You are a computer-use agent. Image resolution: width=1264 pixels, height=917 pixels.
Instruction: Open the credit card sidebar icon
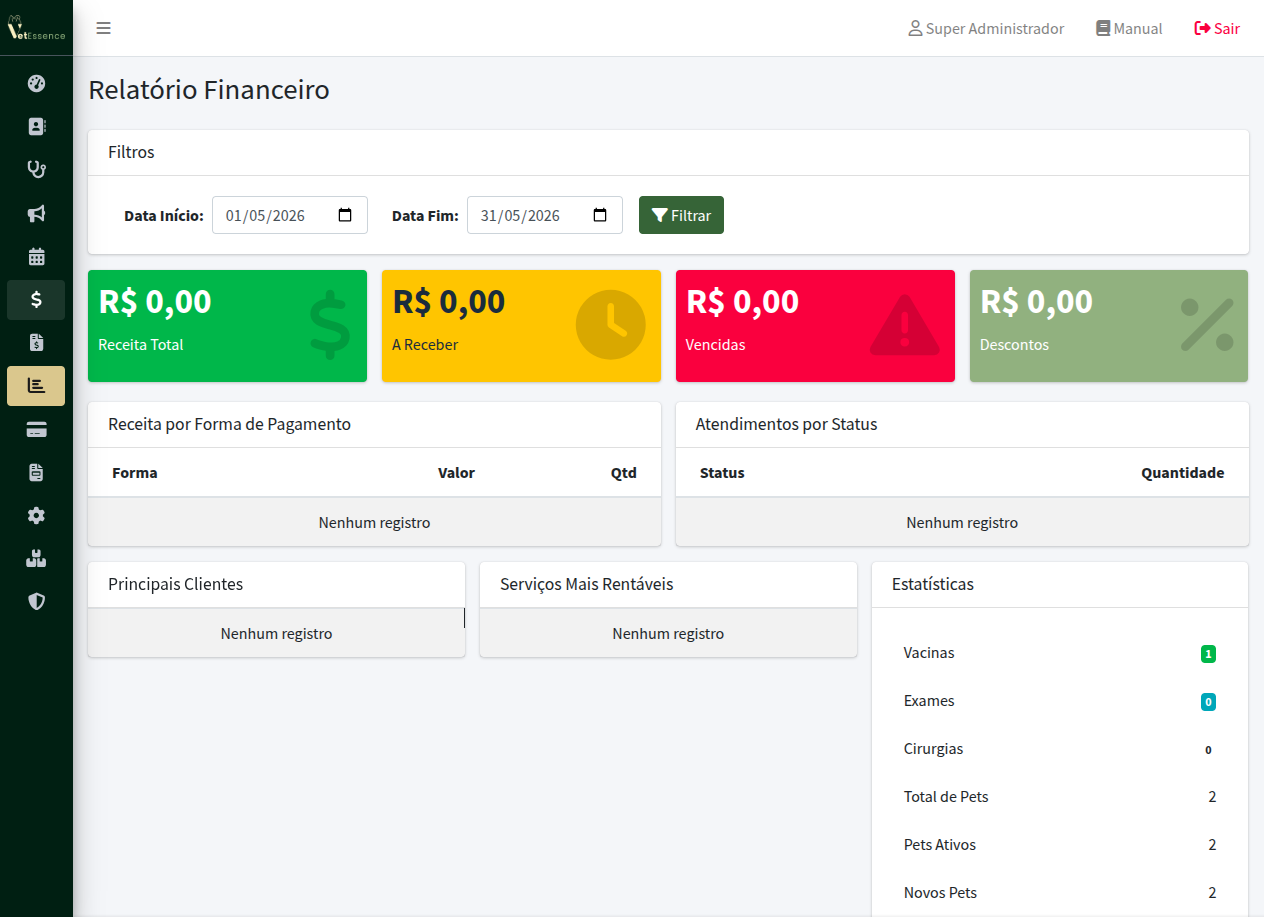tap(36, 429)
